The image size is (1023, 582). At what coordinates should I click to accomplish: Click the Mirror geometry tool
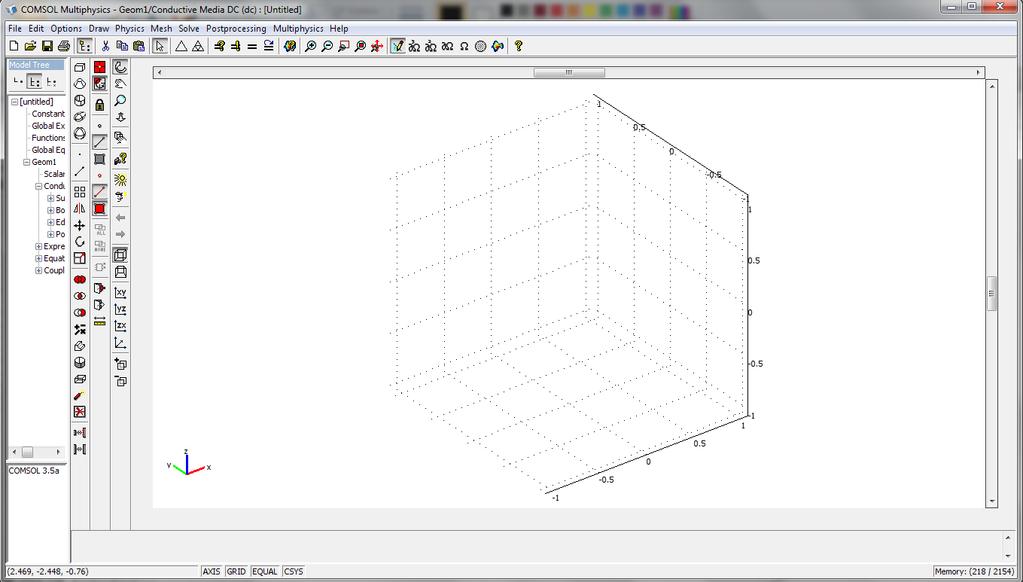pyautogui.click(x=80, y=209)
